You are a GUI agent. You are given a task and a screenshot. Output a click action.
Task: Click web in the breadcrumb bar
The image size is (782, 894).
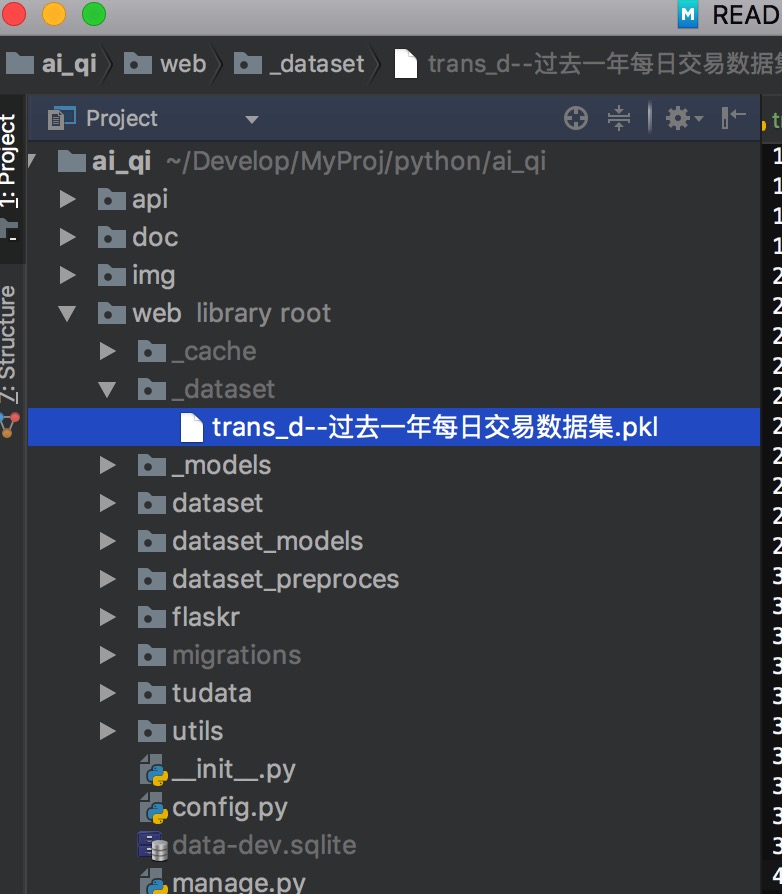tap(165, 64)
